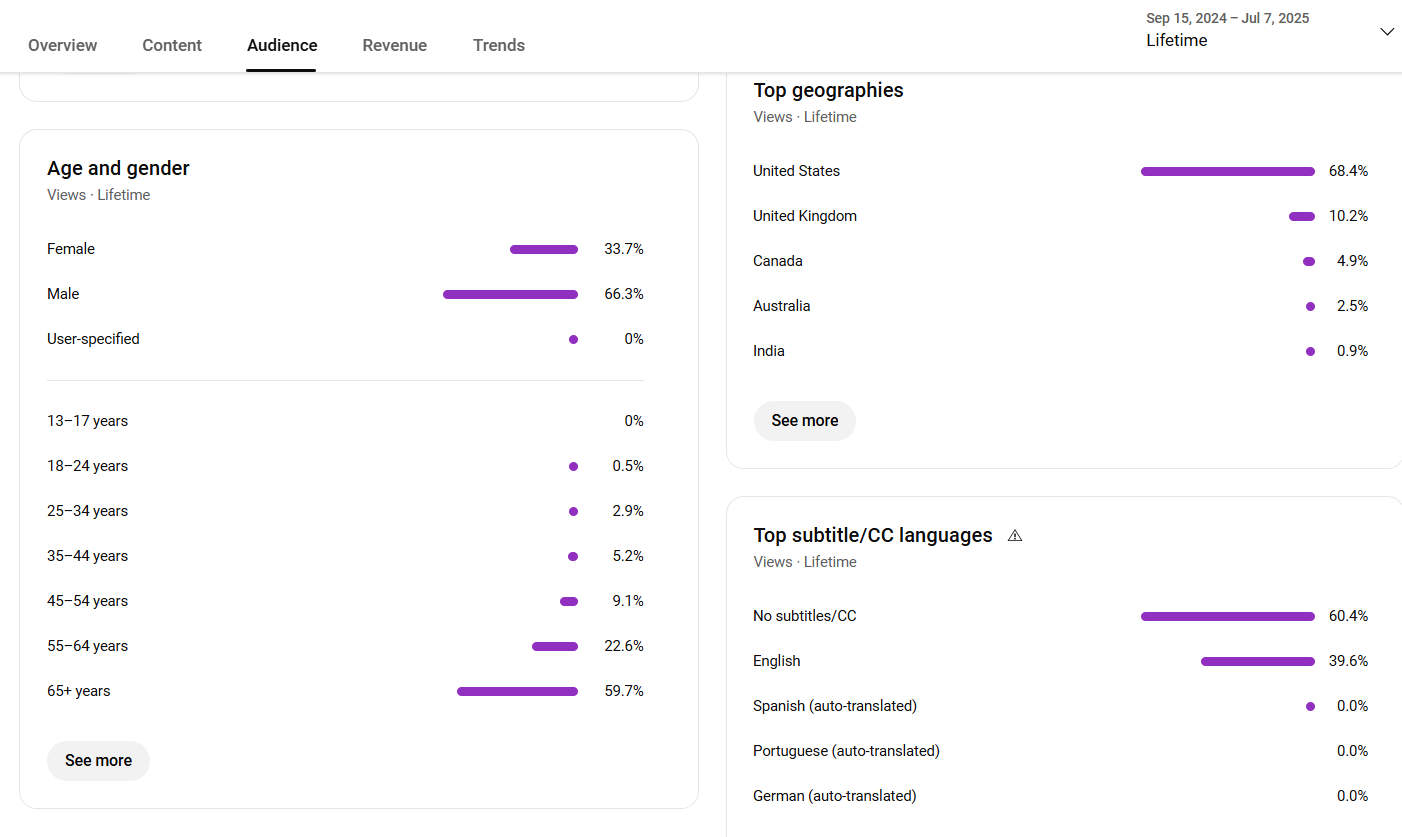Open the Trends tab
1402x837 pixels.
499,45
